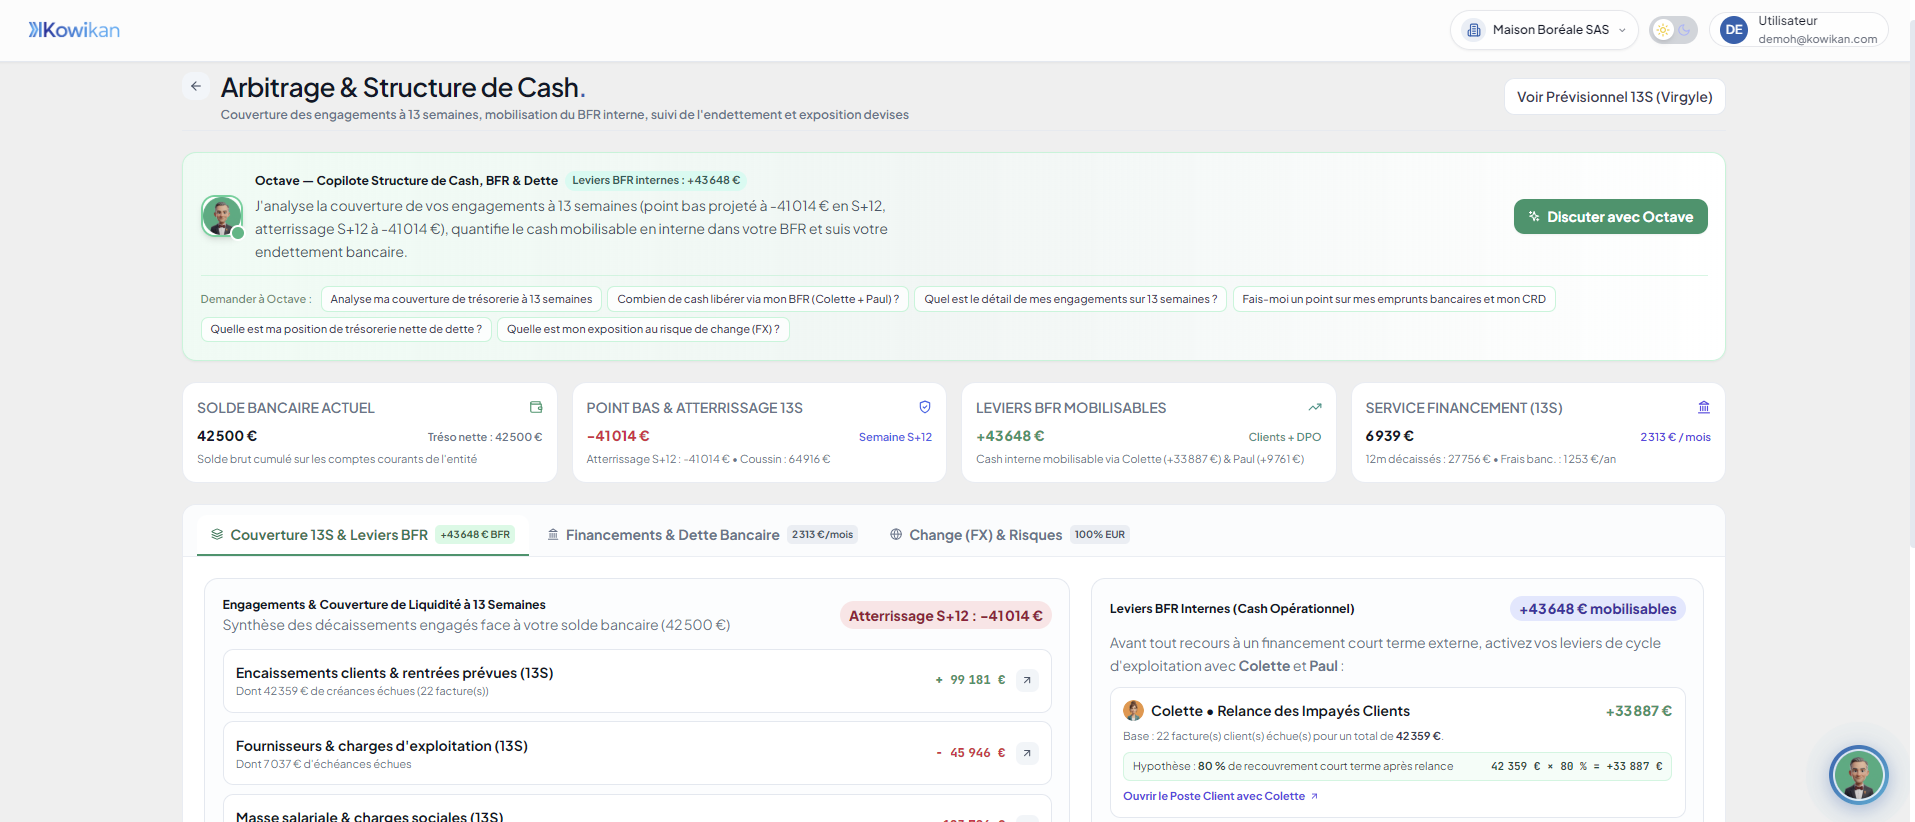
Task: Click +43648 € mobilisables badge
Action: coord(1598,609)
